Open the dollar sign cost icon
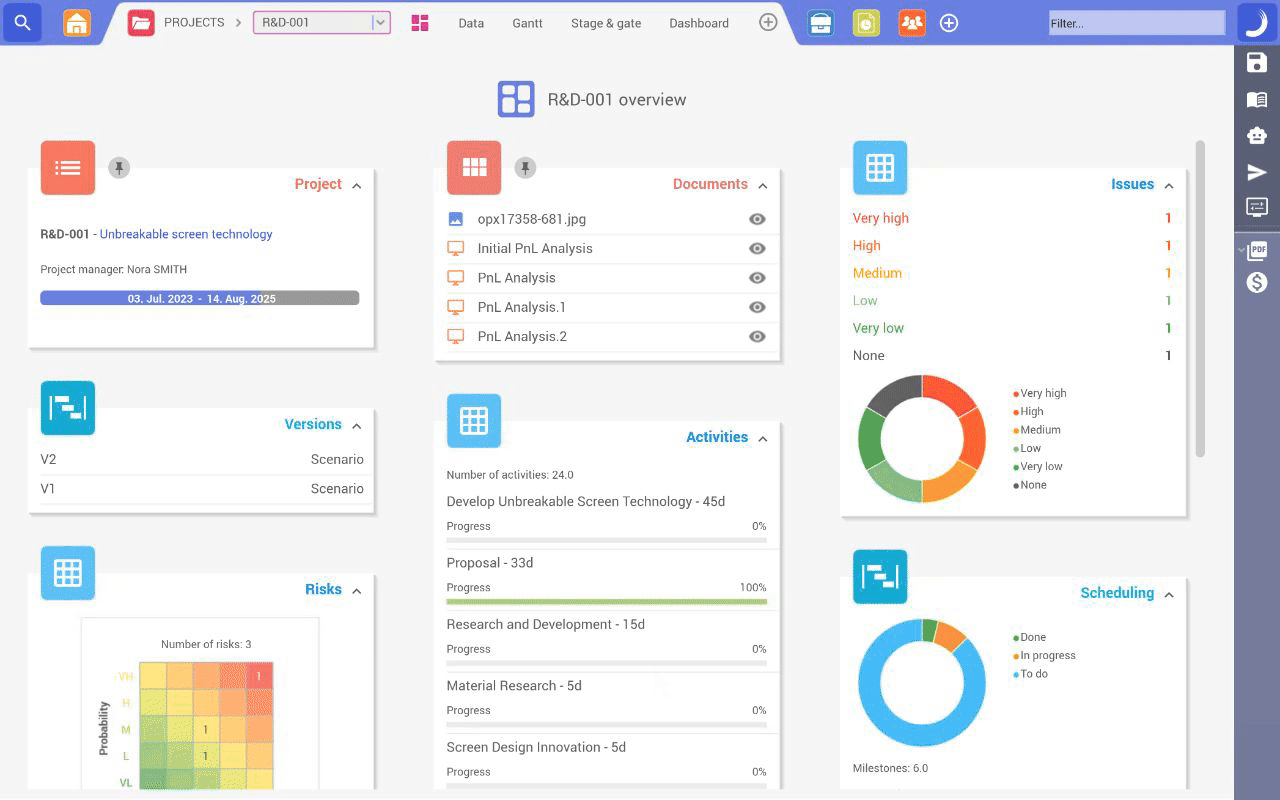Screen dimensions: 1280x800 click(x=1257, y=283)
